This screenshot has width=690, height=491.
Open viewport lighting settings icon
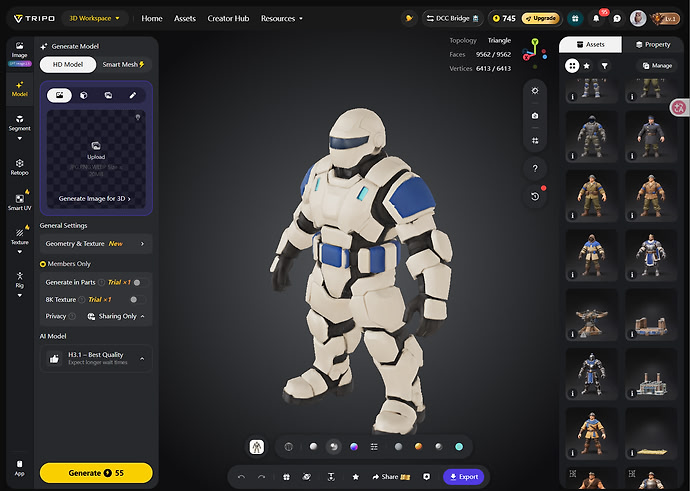[x=535, y=91]
